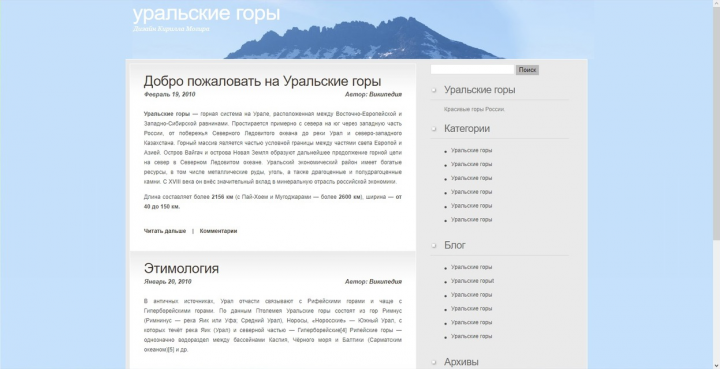The image size is (720, 369).
Task: Open post 'Добро пожаловать на Уральские горы'
Action: [x=262, y=81]
